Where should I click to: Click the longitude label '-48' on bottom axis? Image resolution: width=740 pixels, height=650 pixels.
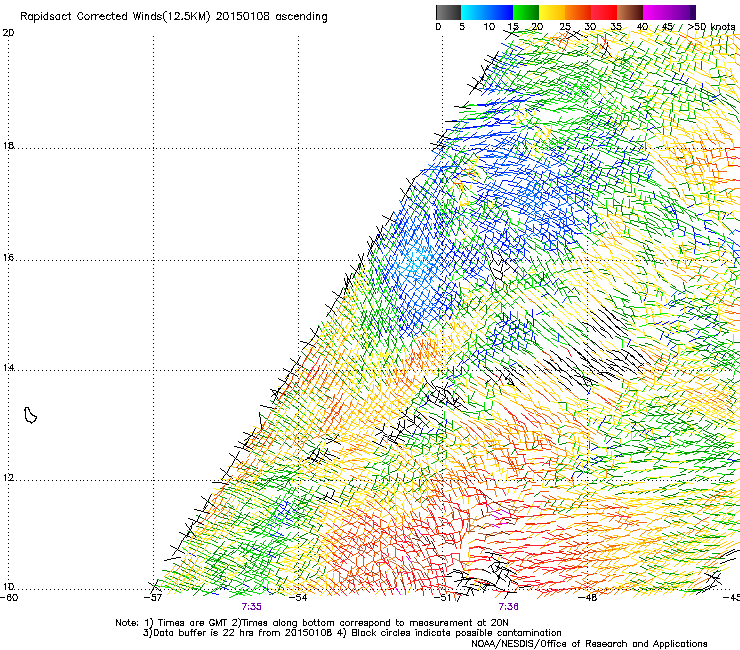coord(588,598)
